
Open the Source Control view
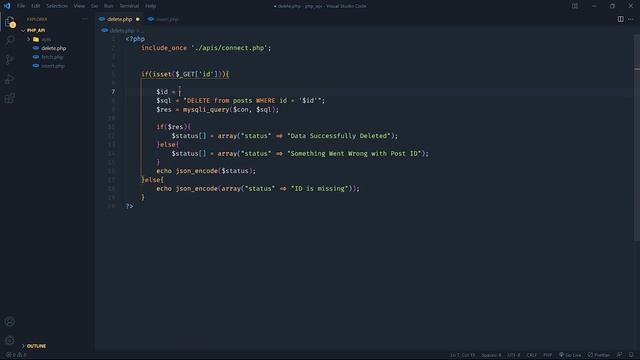[10, 60]
